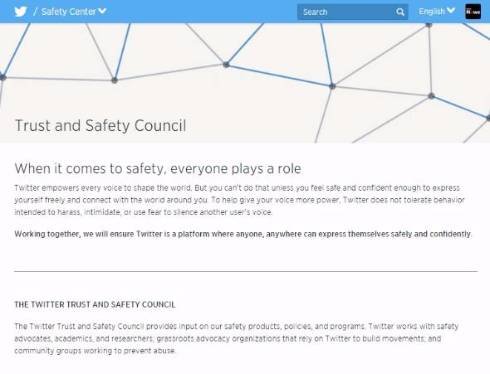
Task: Click the slash separator beside Twitter logo
Action: tap(35, 12)
